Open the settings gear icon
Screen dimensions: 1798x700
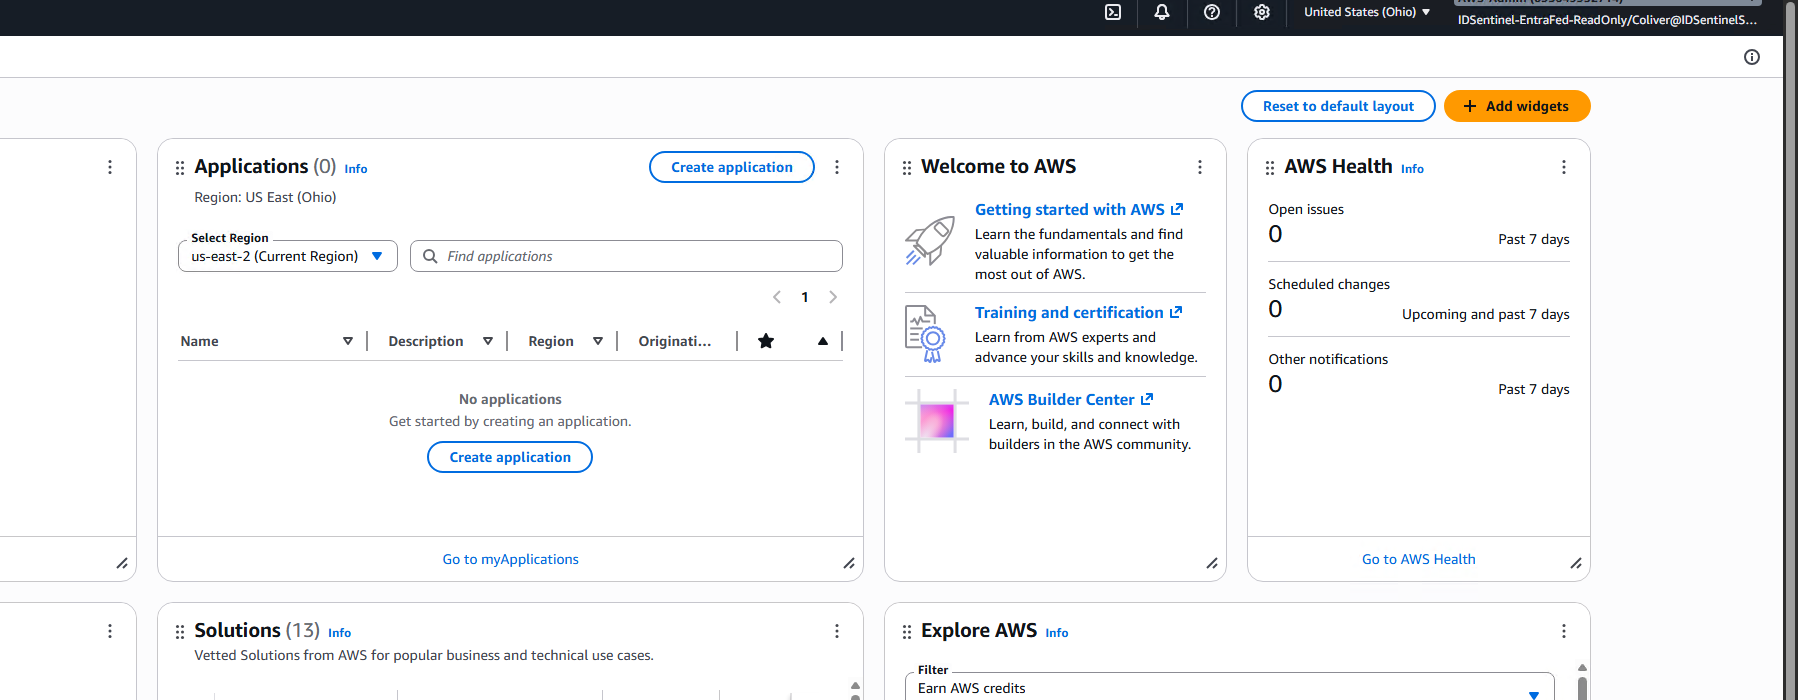(x=1262, y=12)
